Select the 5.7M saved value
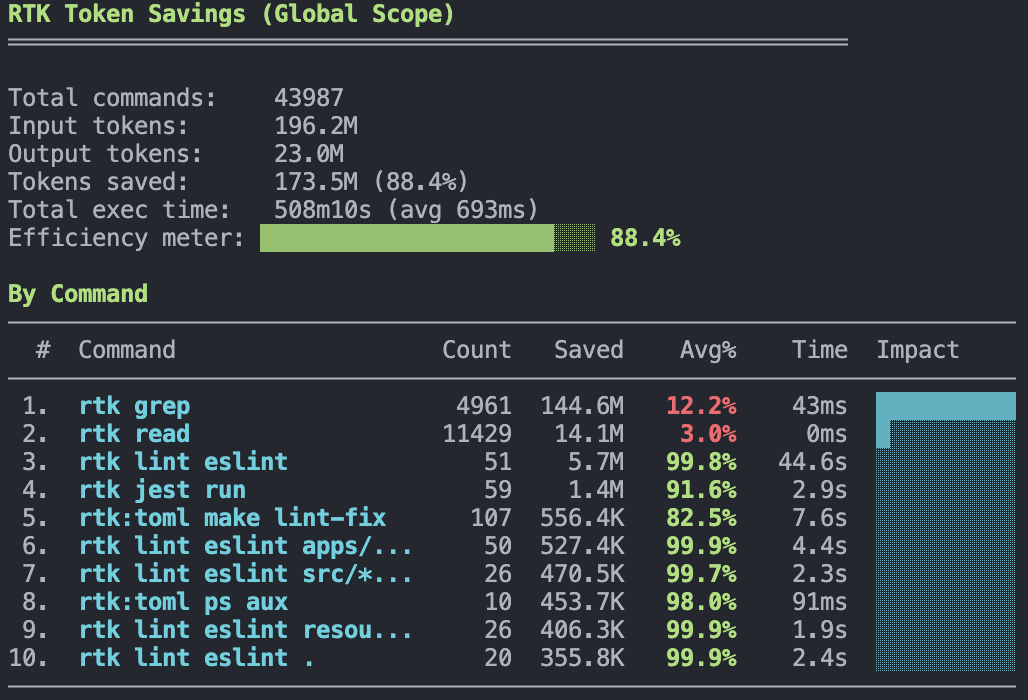The image size is (1028, 700). pos(596,462)
